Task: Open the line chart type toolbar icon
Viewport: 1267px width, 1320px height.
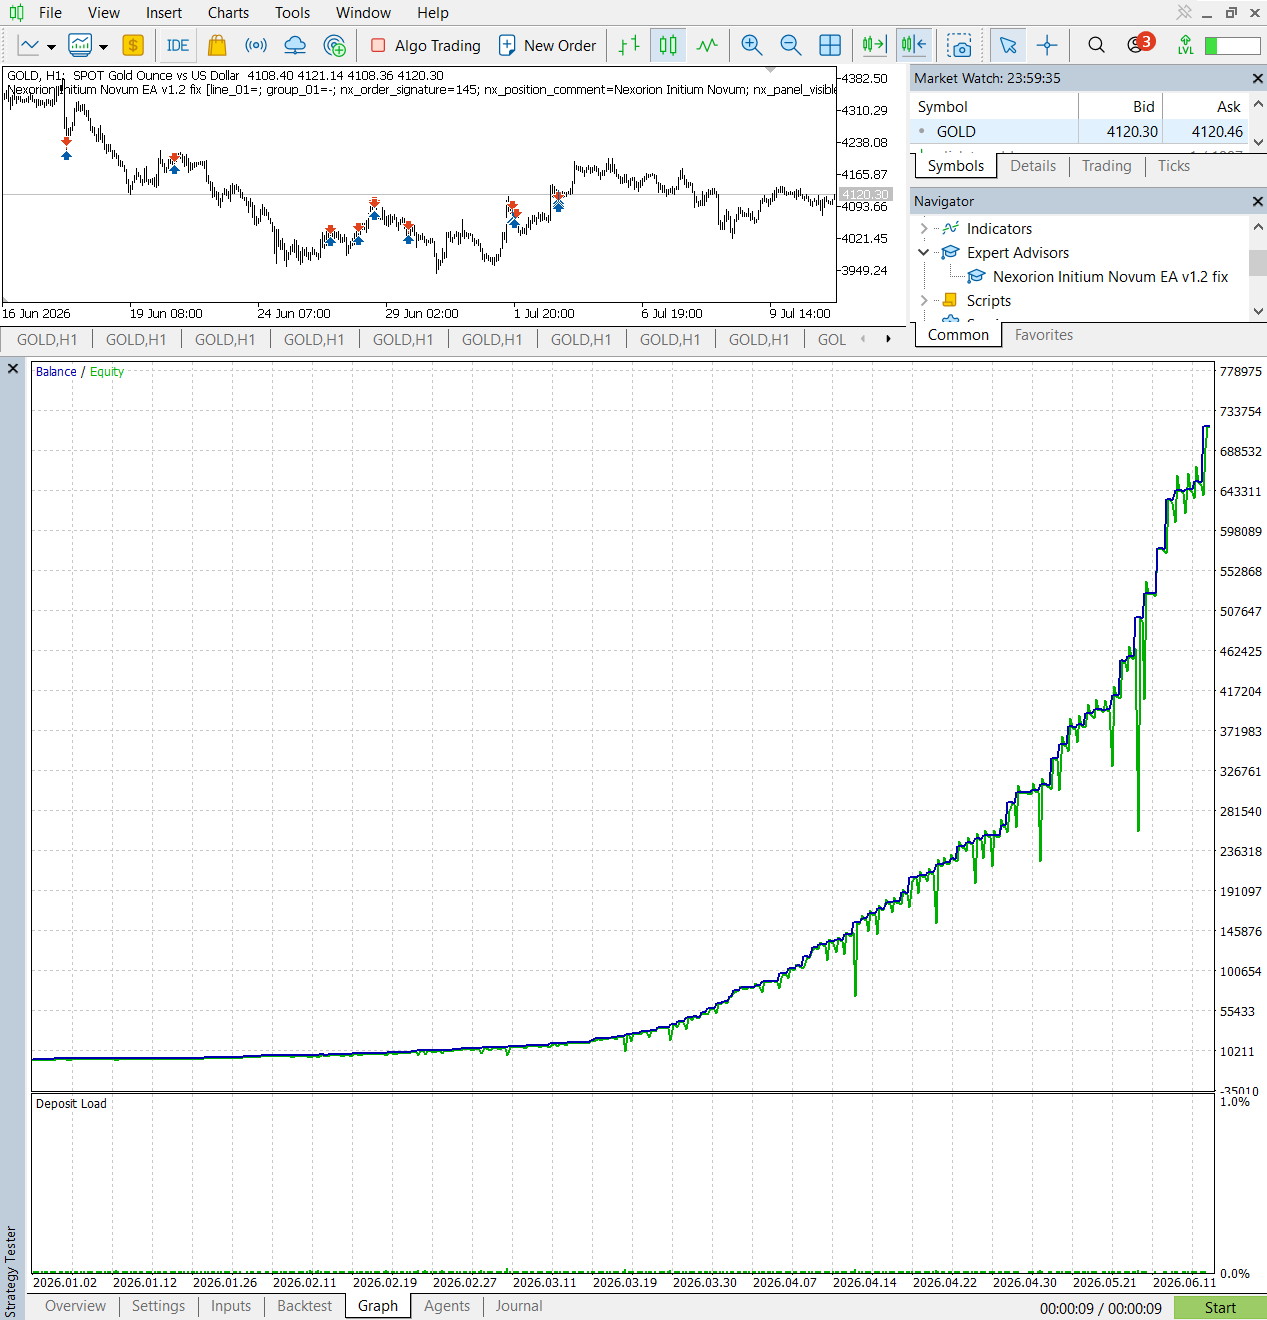Action: tap(28, 45)
